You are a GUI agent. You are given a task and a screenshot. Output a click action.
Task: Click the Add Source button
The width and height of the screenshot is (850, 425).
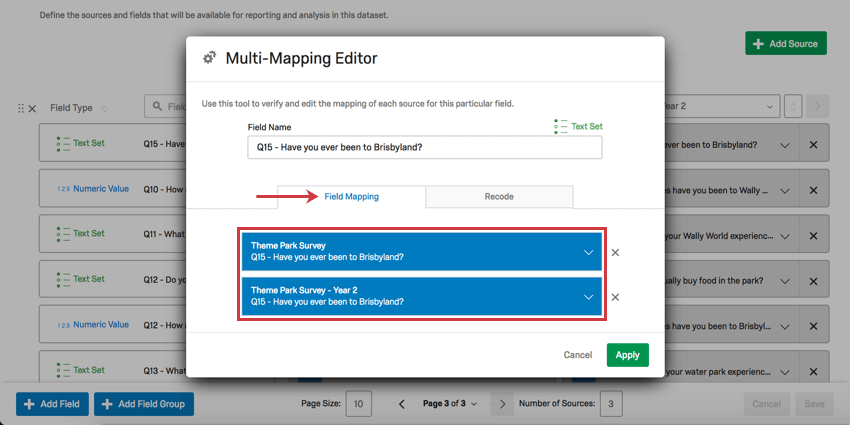[786, 43]
